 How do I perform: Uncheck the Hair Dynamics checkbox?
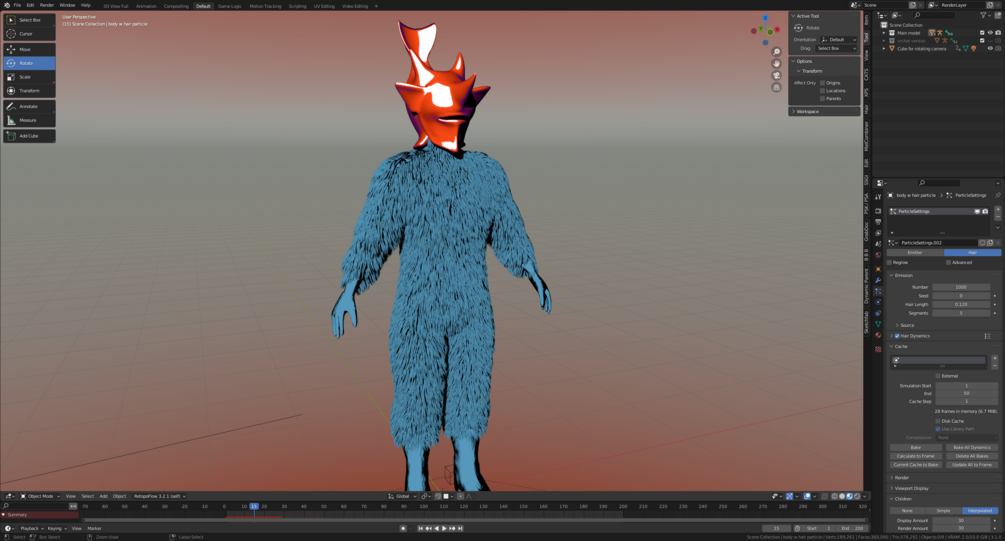tap(897, 336)
